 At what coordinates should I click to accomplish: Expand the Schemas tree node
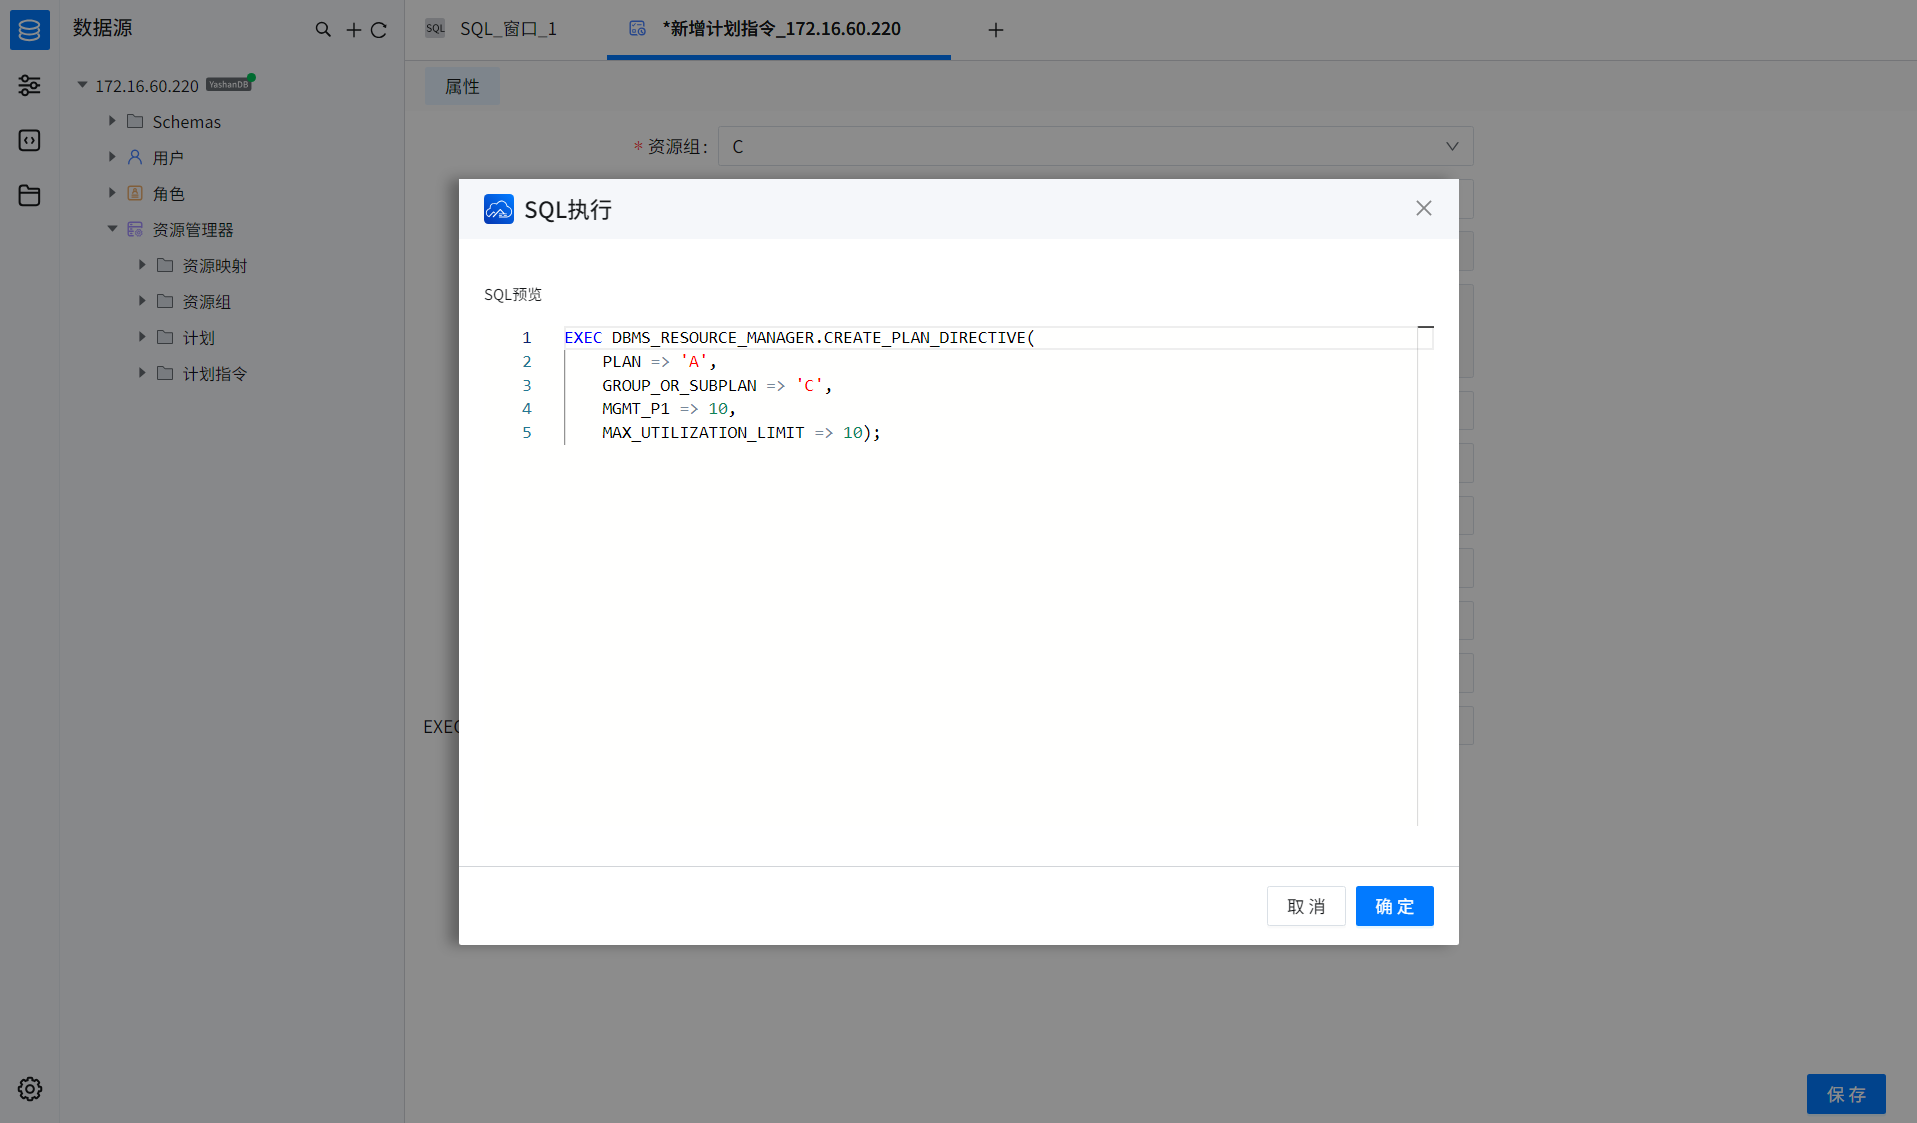click(x=112, y=121)
